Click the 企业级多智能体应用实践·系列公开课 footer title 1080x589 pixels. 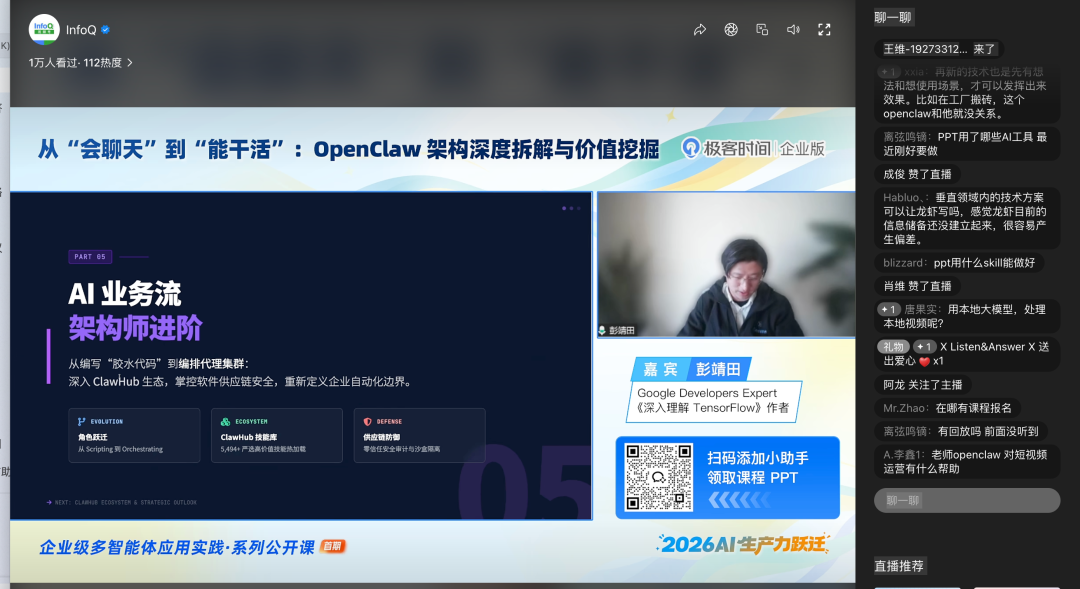click(177, 547)
